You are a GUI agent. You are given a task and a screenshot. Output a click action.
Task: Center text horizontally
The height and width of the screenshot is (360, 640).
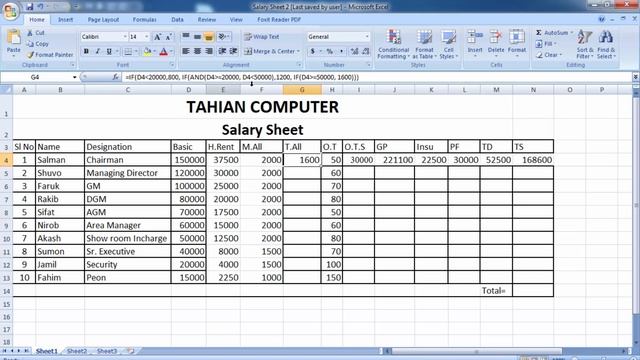[197, 51]
